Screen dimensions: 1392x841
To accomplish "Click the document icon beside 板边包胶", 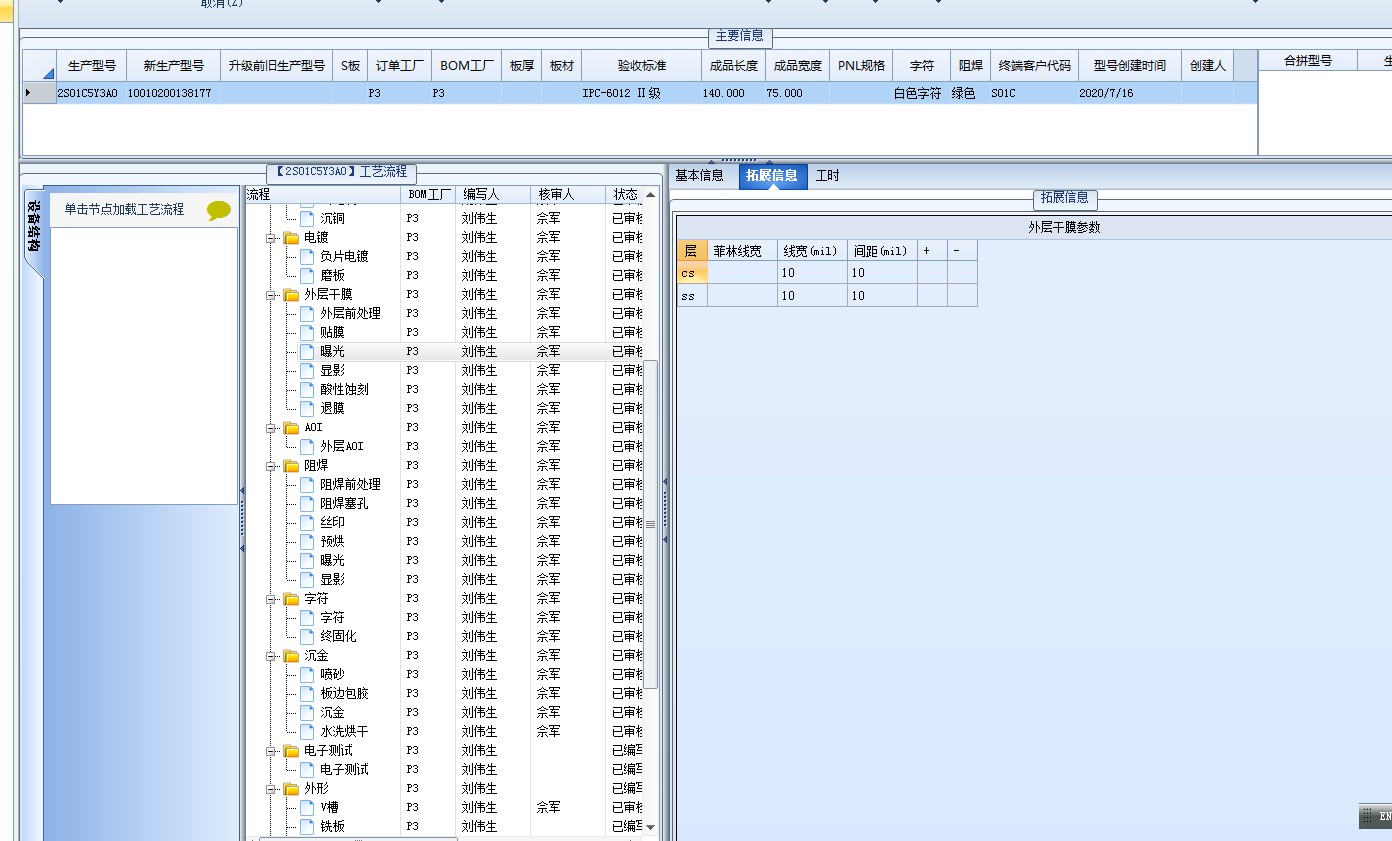I will pyautogui.click(x=307, y=694).
